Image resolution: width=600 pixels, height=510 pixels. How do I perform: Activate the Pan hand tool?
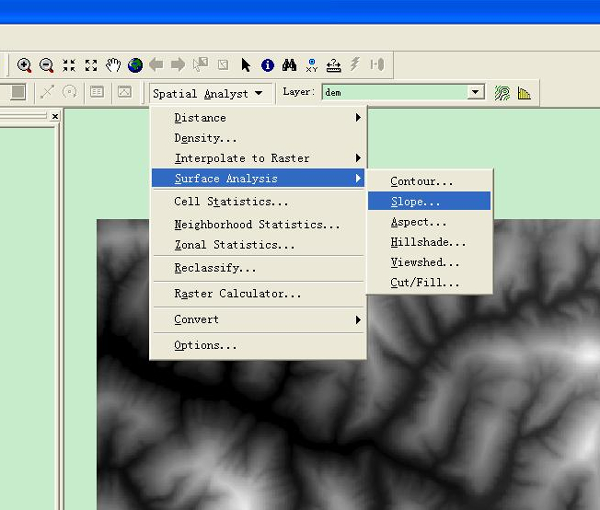113,65
